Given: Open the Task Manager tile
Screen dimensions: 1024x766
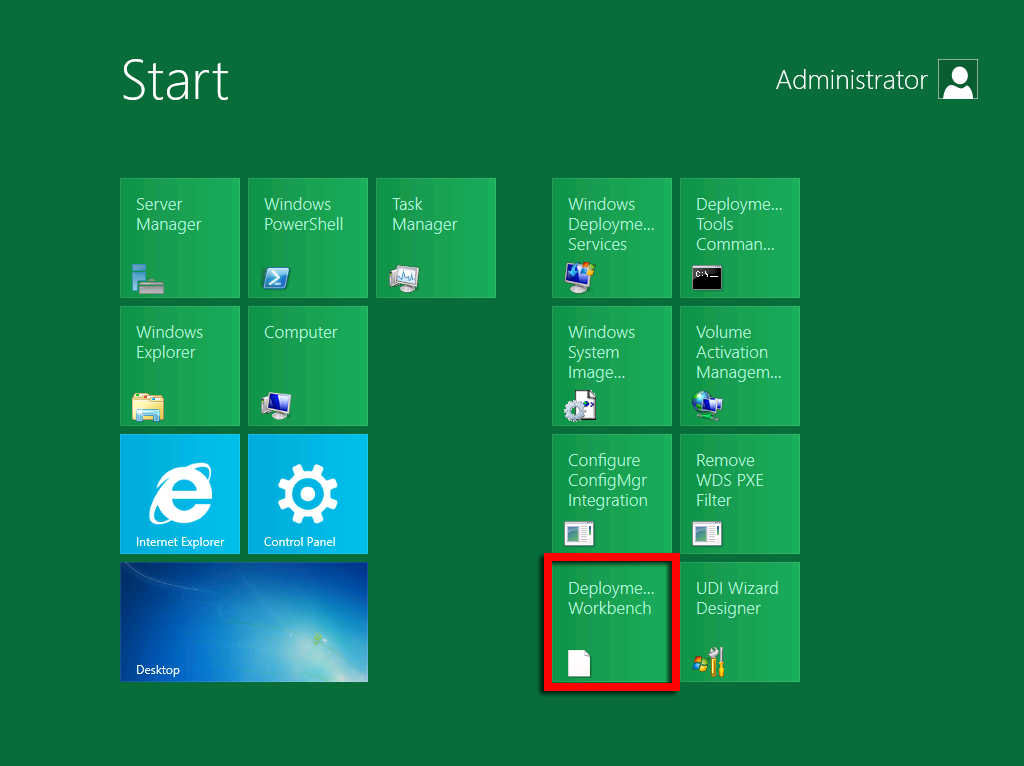Looking at the screenshot, I should pos(436,238).
